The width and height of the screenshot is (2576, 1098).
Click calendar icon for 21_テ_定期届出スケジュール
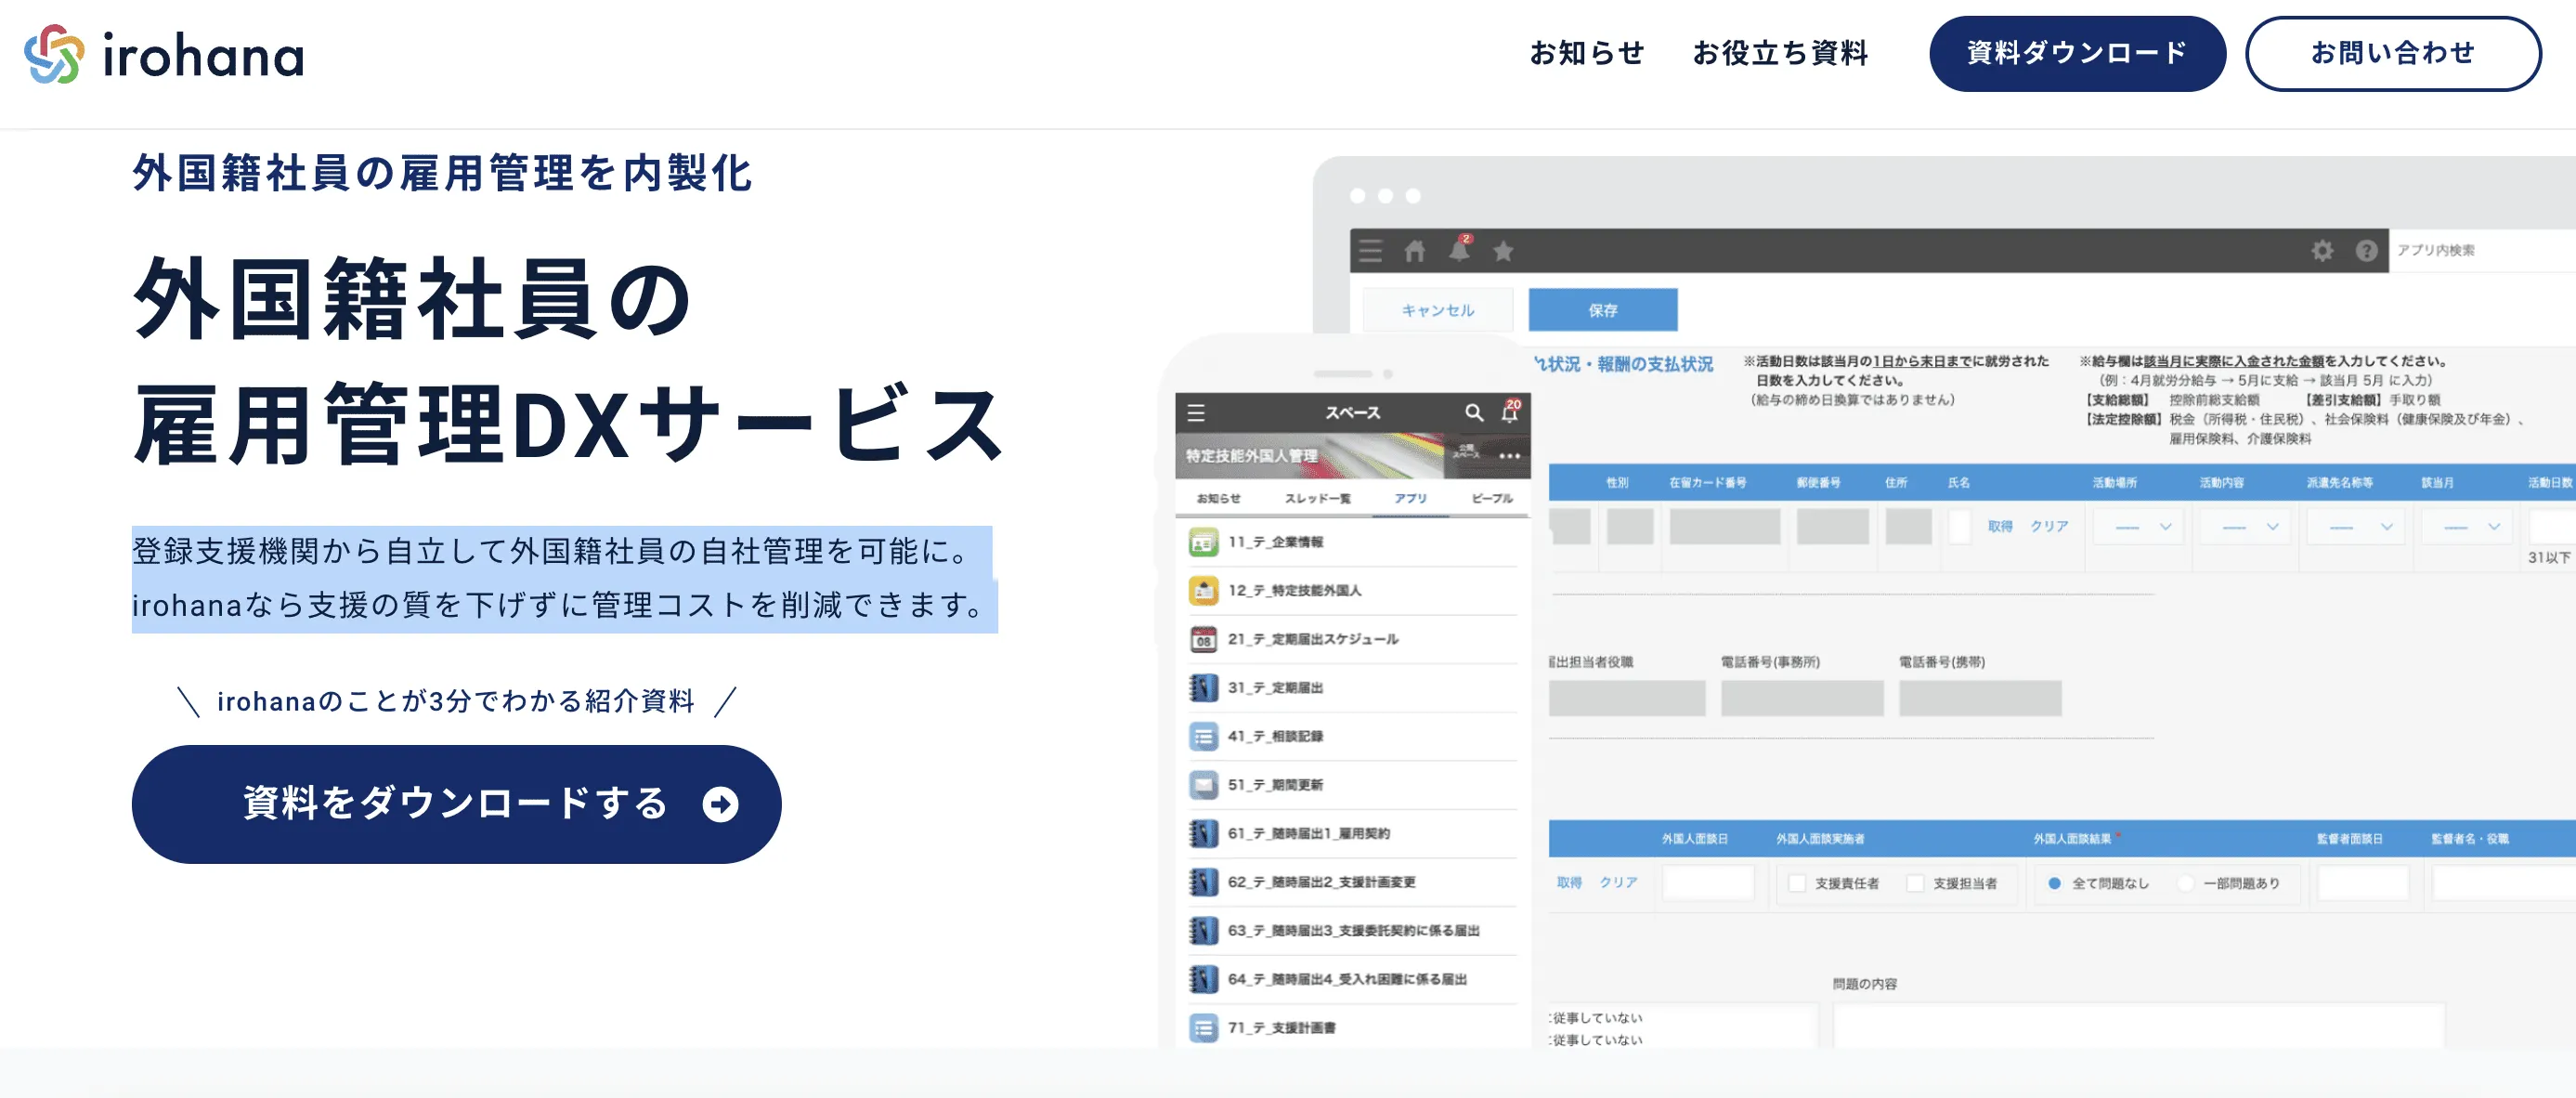[x=1203, y=639]
